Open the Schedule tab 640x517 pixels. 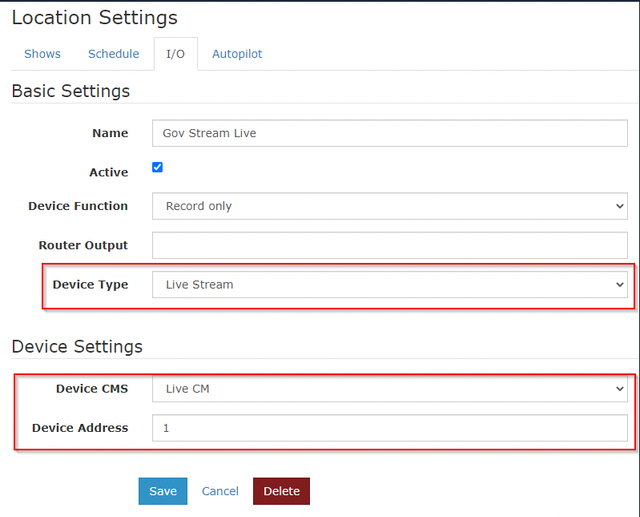[113, 54]
